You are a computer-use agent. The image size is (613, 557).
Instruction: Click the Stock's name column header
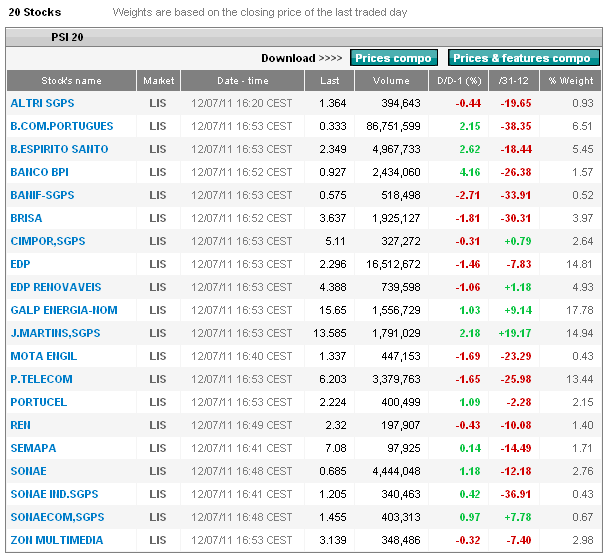[71, 81]
